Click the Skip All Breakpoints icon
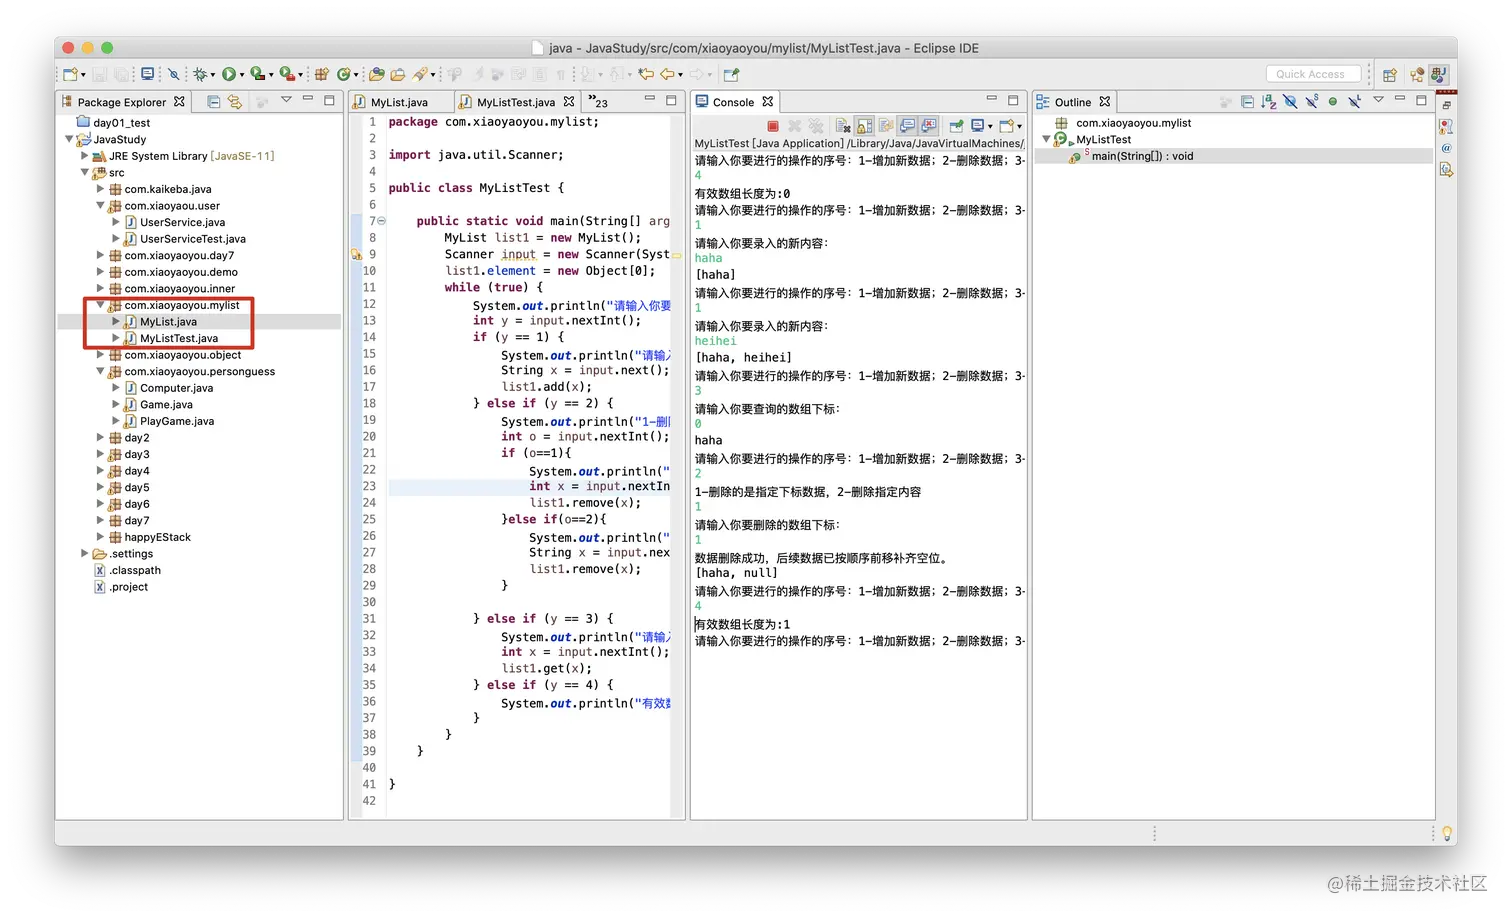This screenshot has height=918, width=1512. click(x=173, y=74)
